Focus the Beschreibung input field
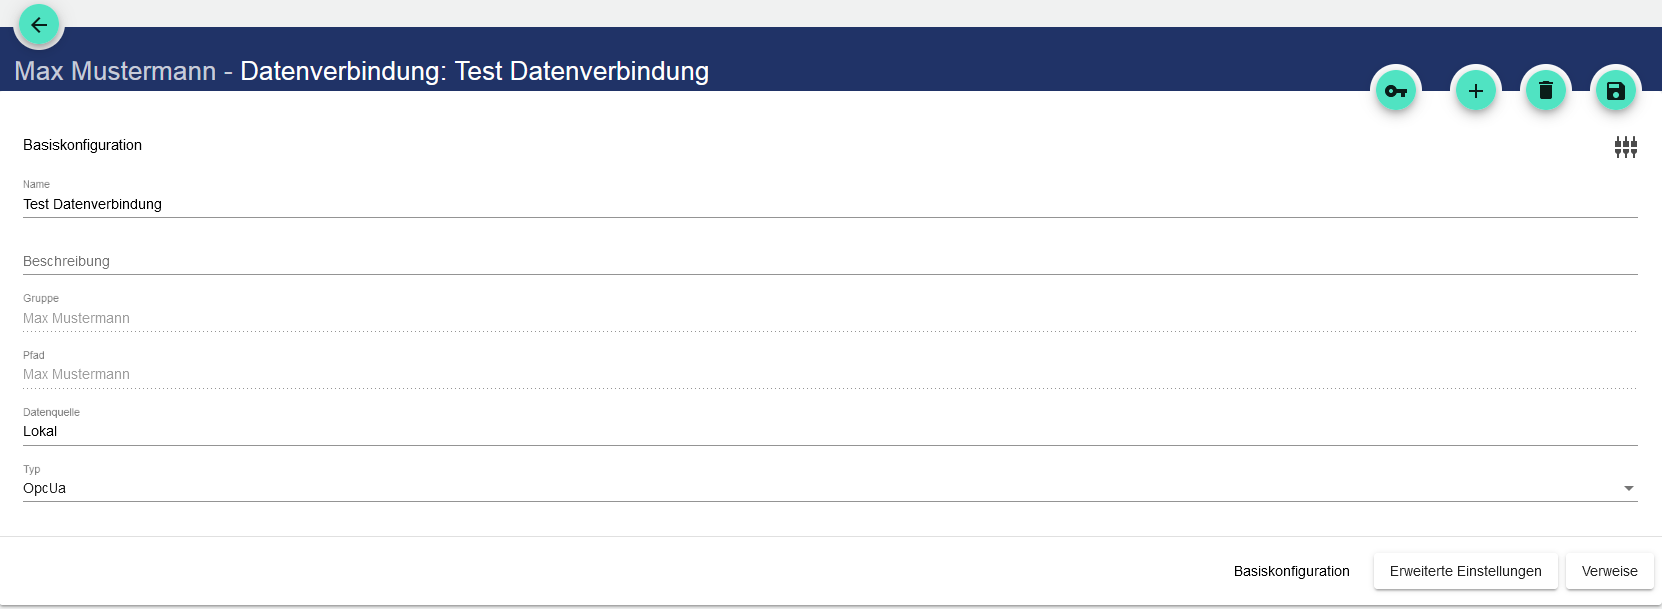Image resolution: width=1662 pixels, height=609 pixels. 400,261
